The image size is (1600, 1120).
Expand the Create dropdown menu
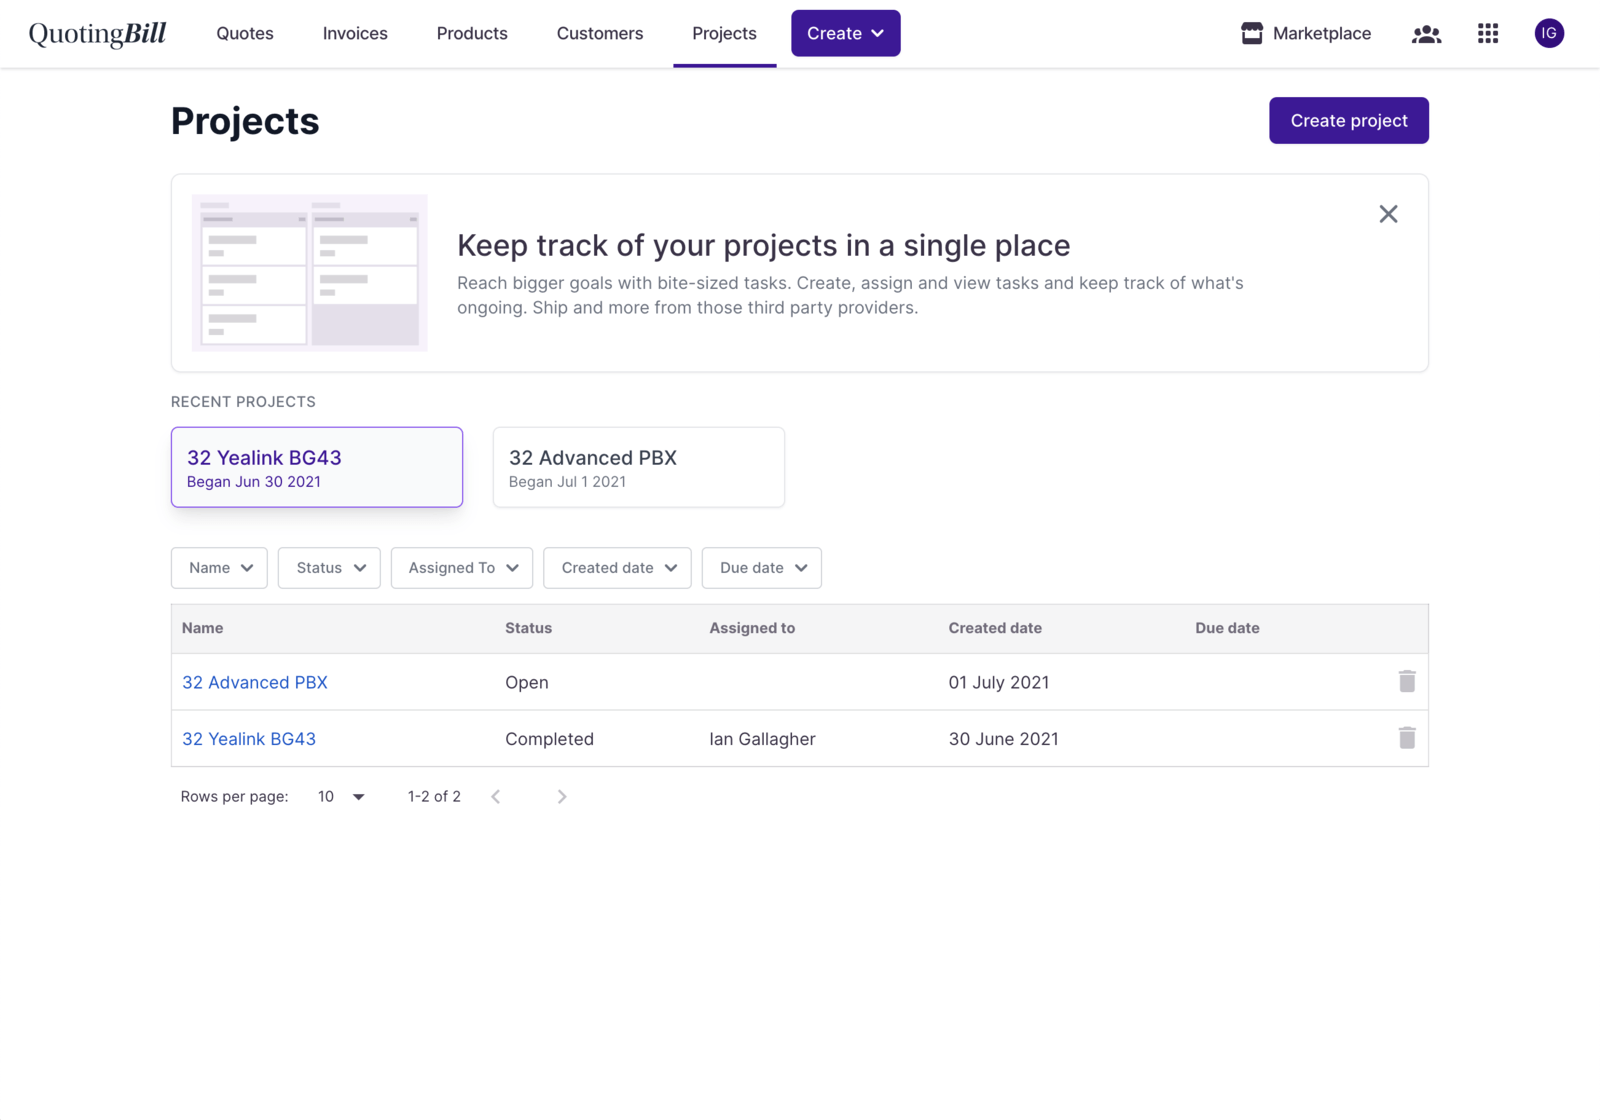click(845, 34)
